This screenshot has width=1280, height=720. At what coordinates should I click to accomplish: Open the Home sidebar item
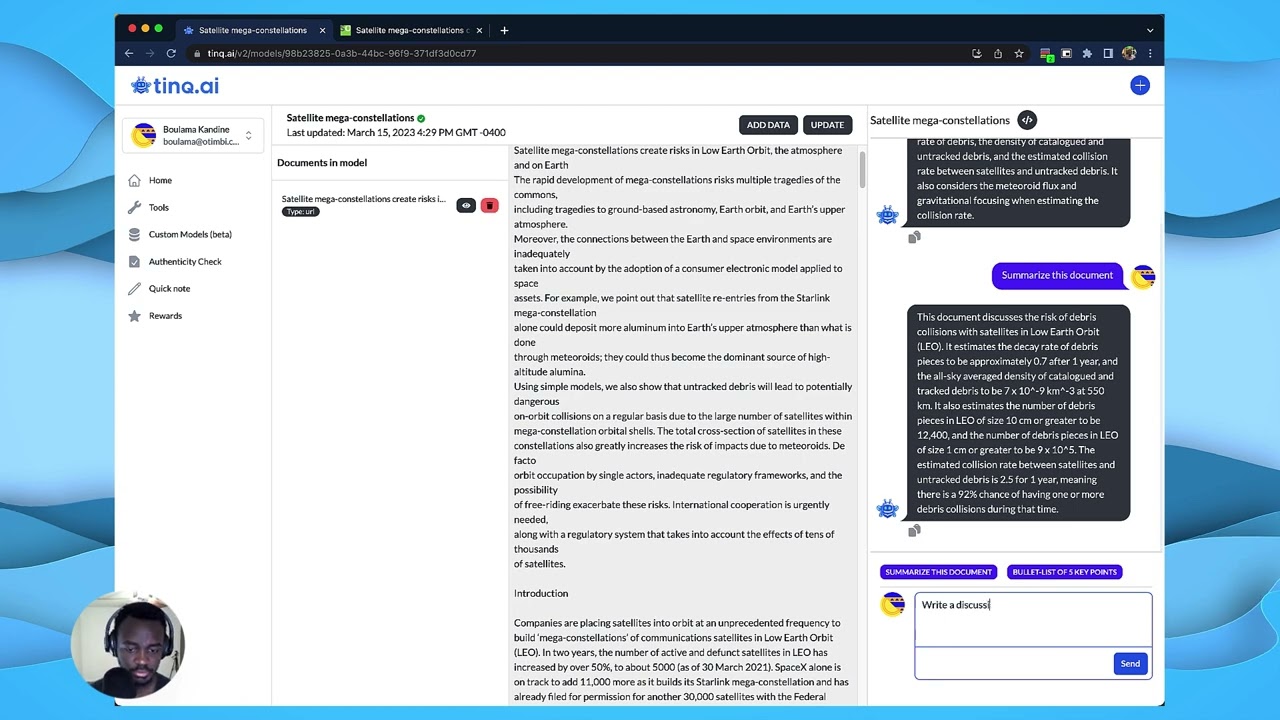[160, 181]
